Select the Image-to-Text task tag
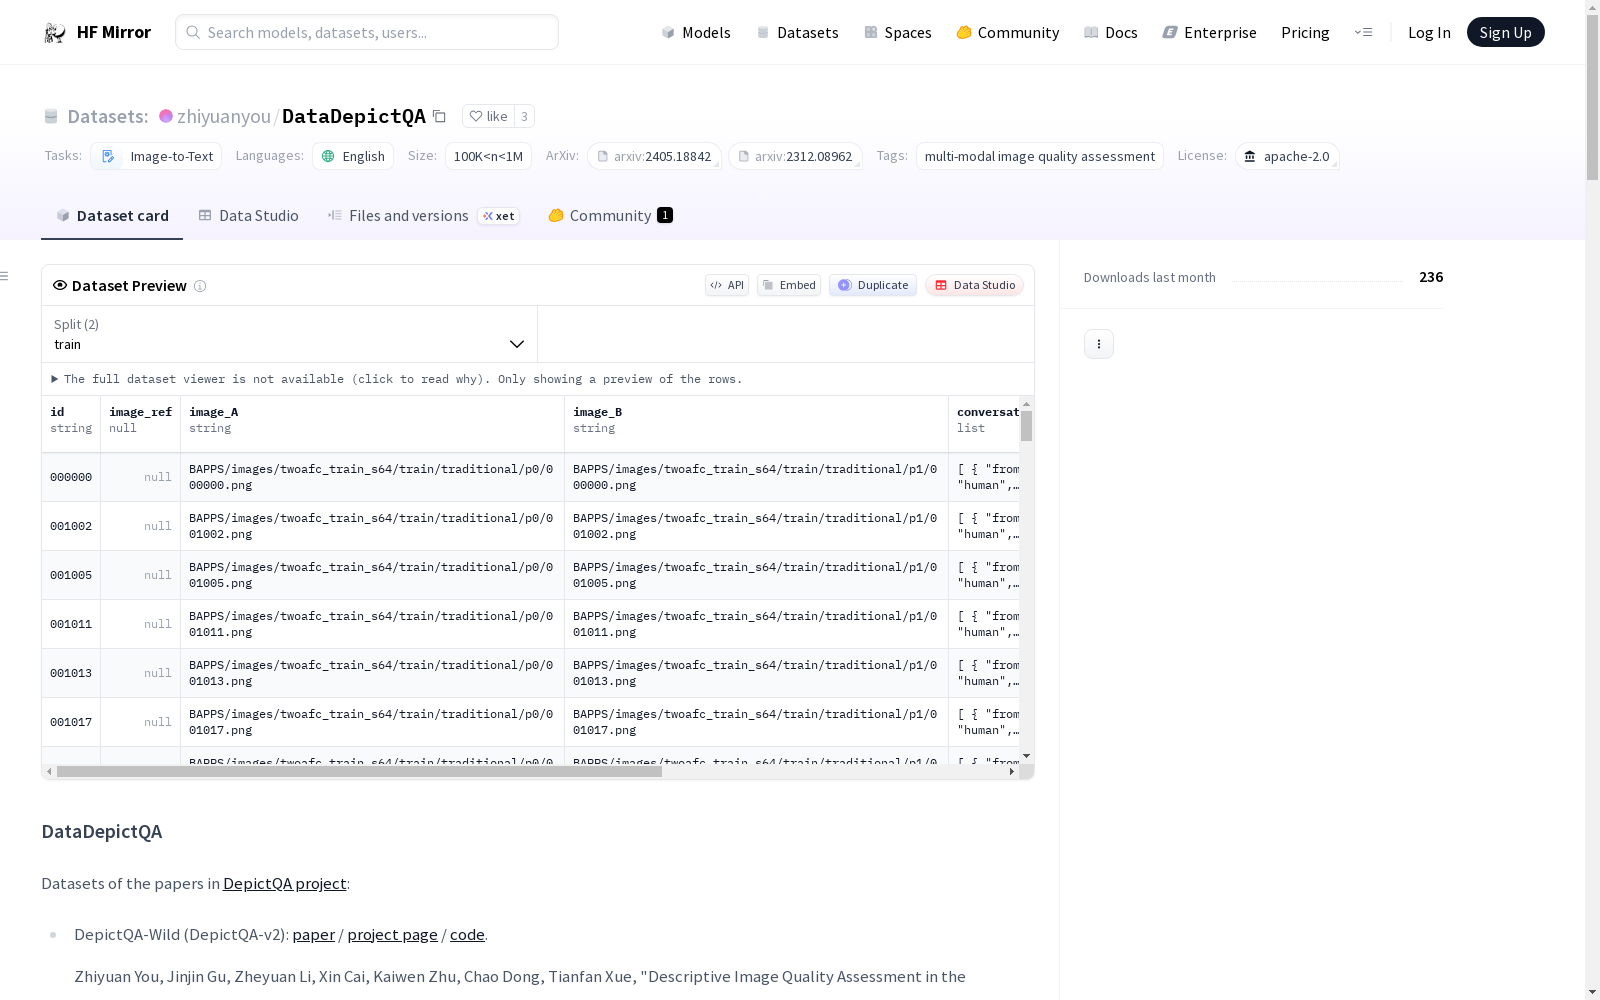This screenshot has height=1000, width=1600. pos(157,156)
